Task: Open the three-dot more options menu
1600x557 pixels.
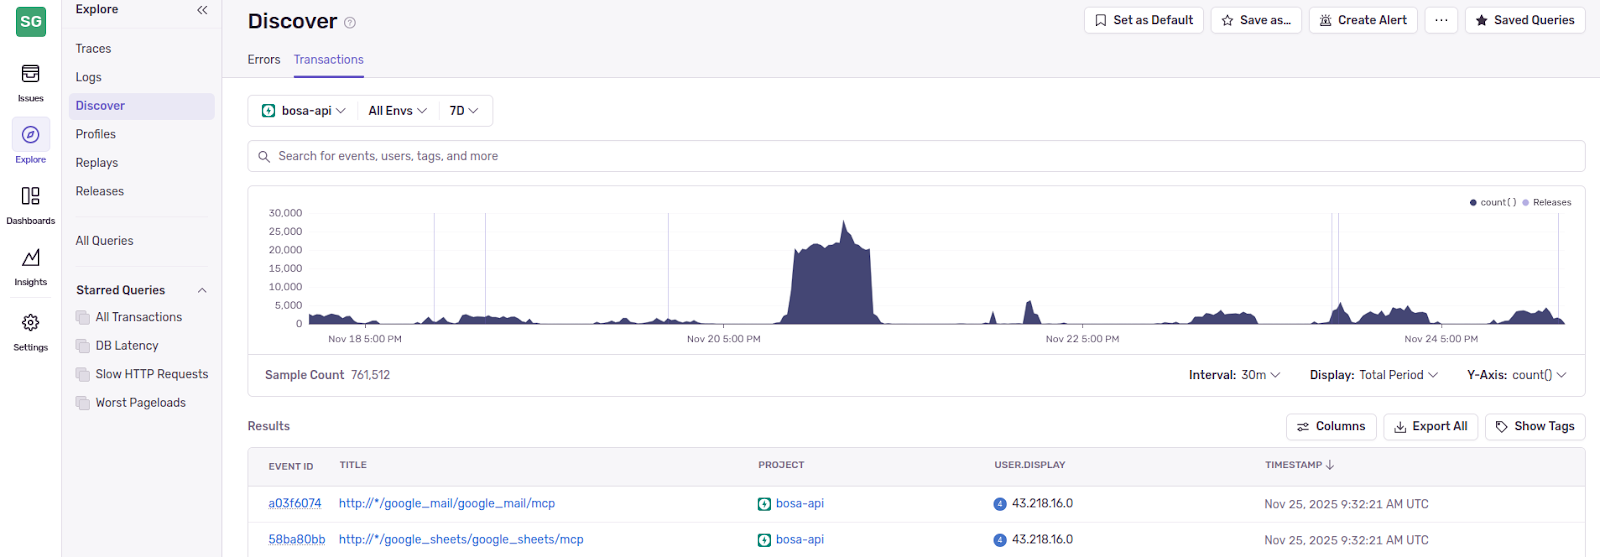Action: click(1440, 20)
